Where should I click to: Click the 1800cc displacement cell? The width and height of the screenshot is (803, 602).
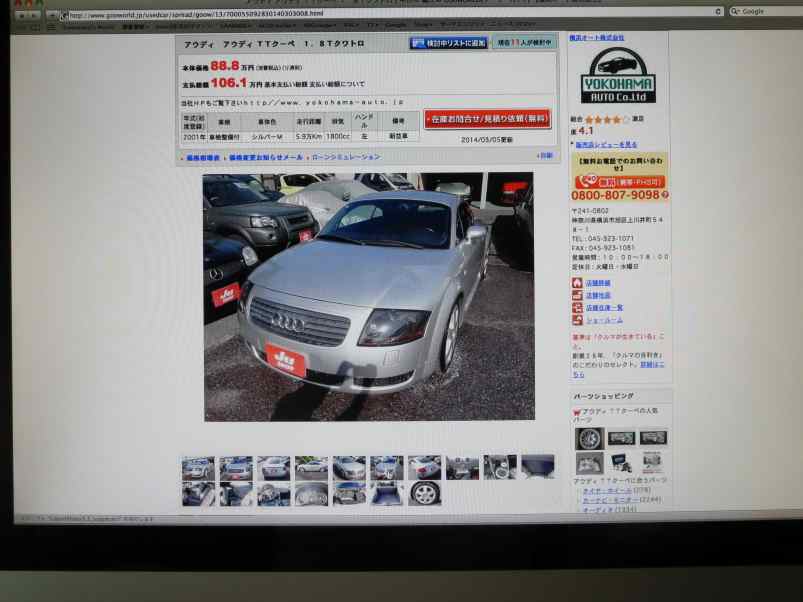(x=337, y=137)
